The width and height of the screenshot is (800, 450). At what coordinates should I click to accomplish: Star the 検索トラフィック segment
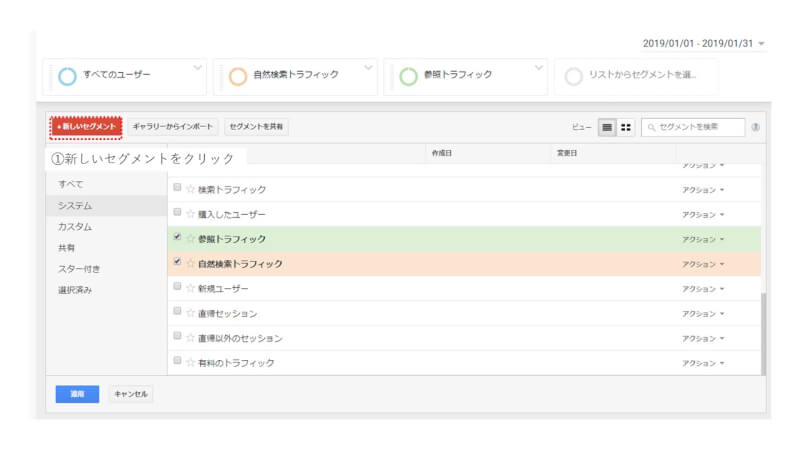(190, 189)
